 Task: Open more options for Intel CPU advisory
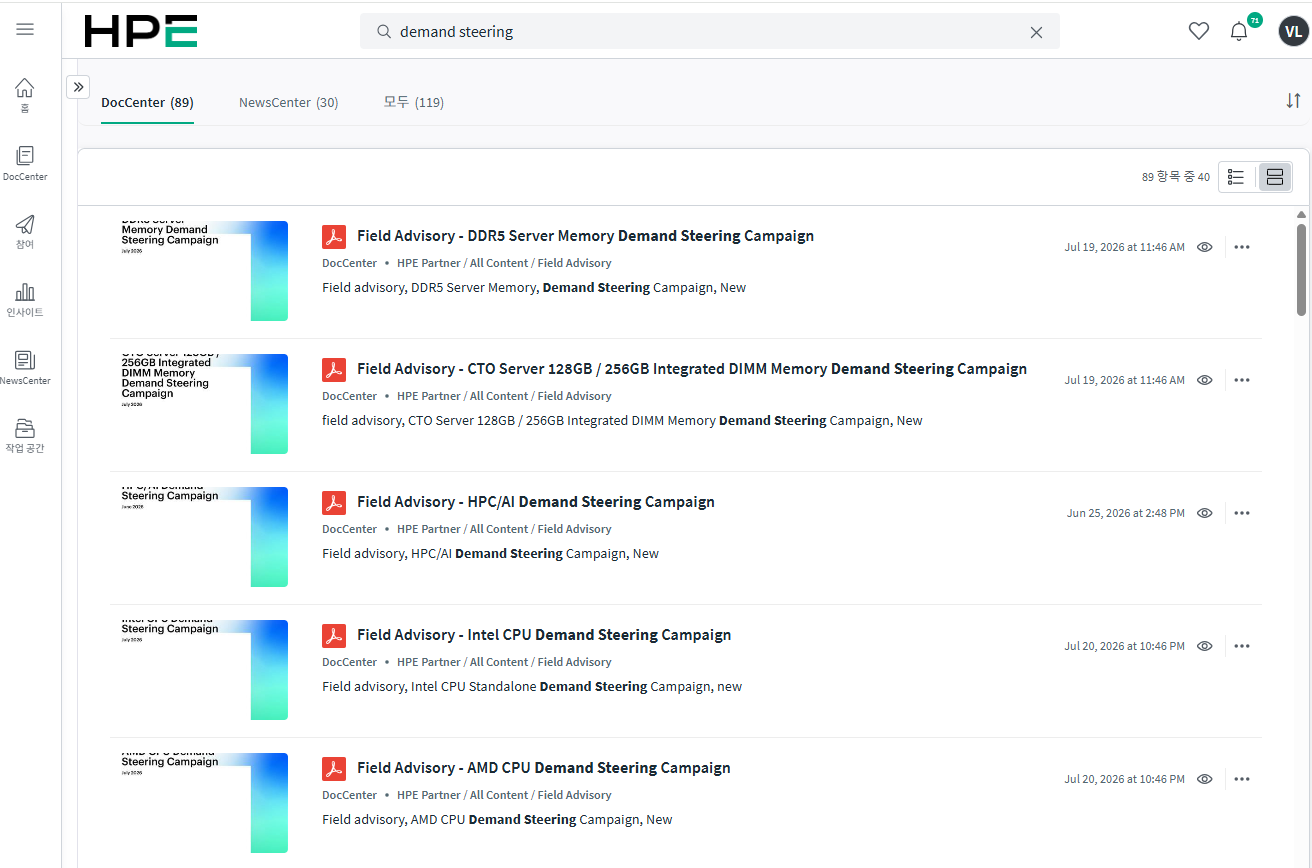[x=1242, y=646]
